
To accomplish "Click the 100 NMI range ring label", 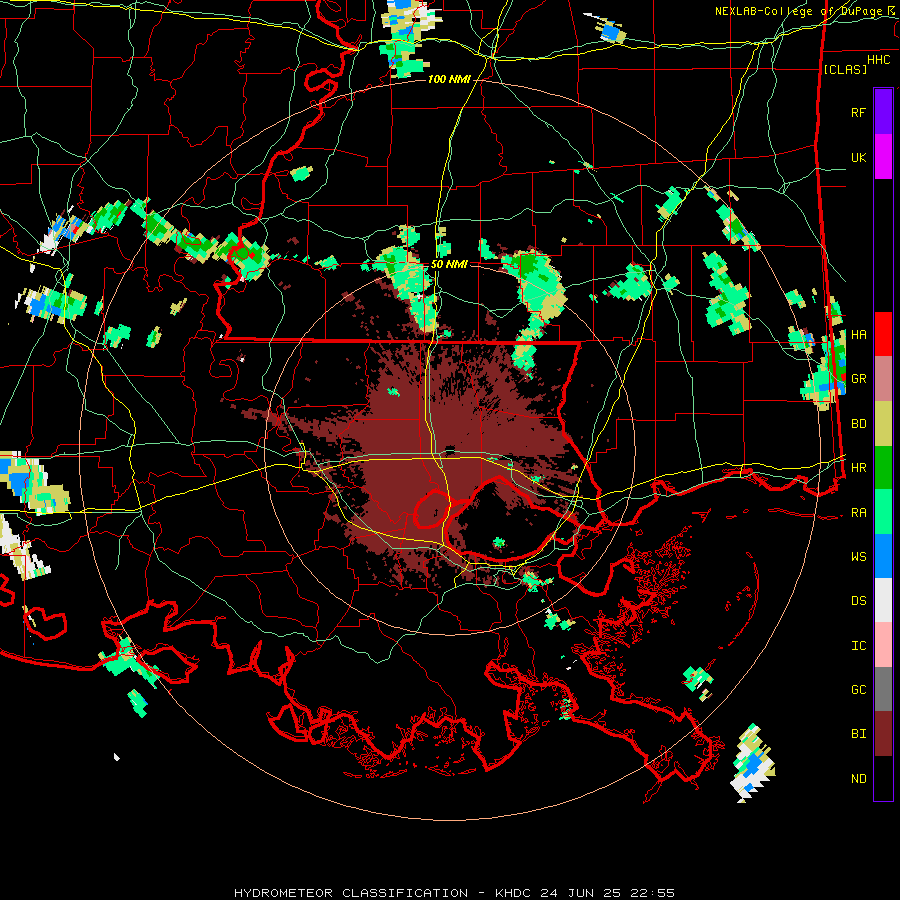I will coord(449,79).
